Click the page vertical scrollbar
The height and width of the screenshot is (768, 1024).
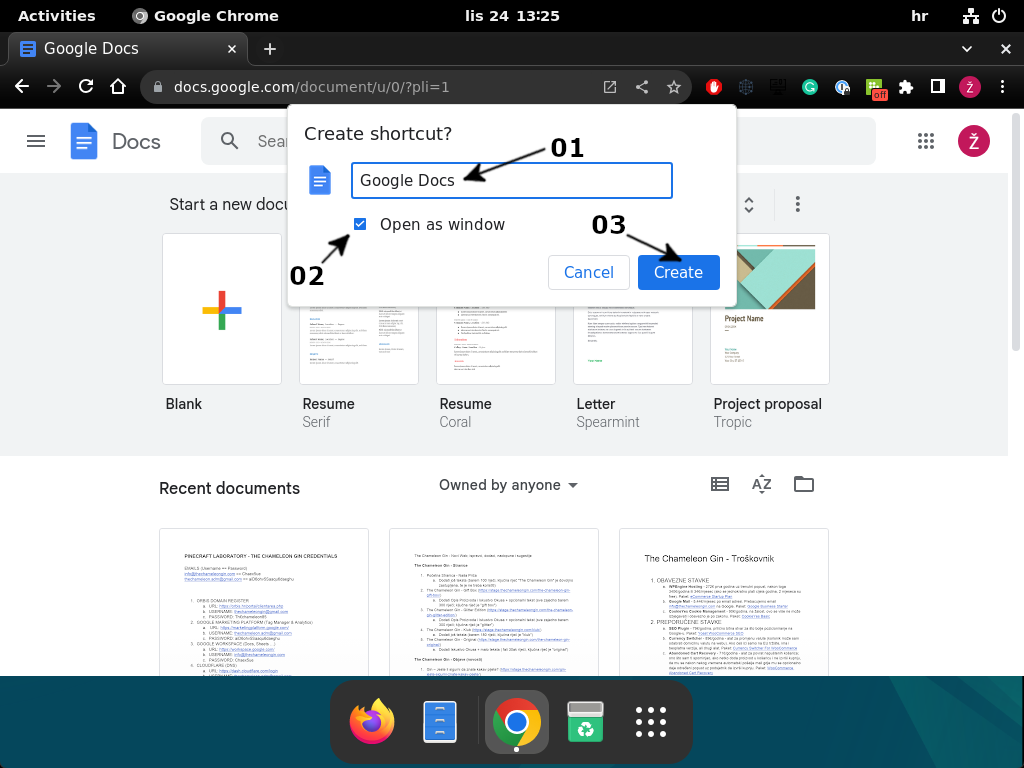(x=1016, y=232)
